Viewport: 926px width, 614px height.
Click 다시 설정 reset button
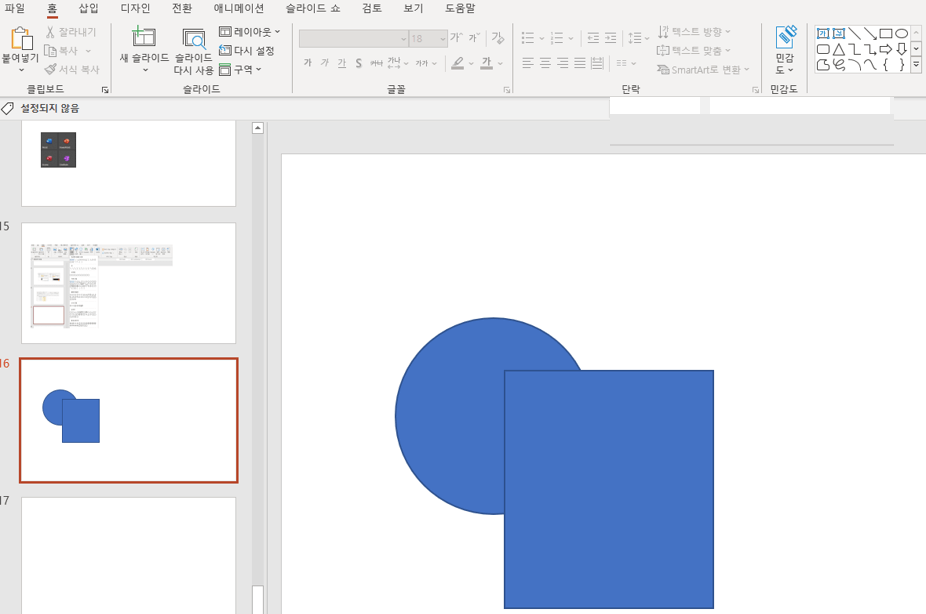pos(246,51)
